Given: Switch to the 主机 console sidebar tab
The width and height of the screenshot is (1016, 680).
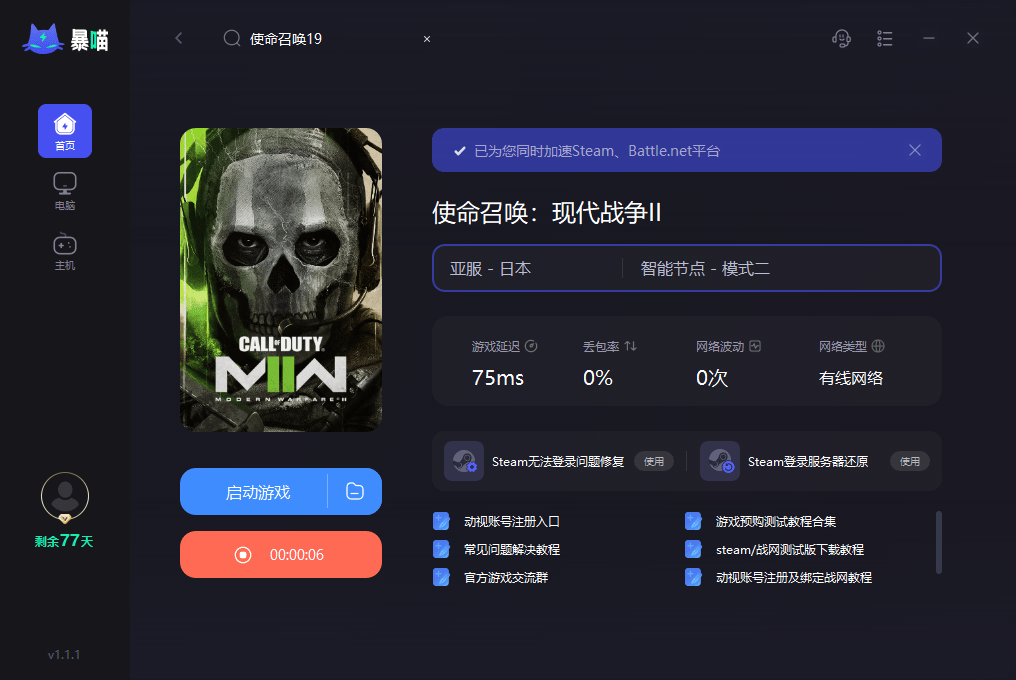Looking at the screenshot, I should (65, 252).
